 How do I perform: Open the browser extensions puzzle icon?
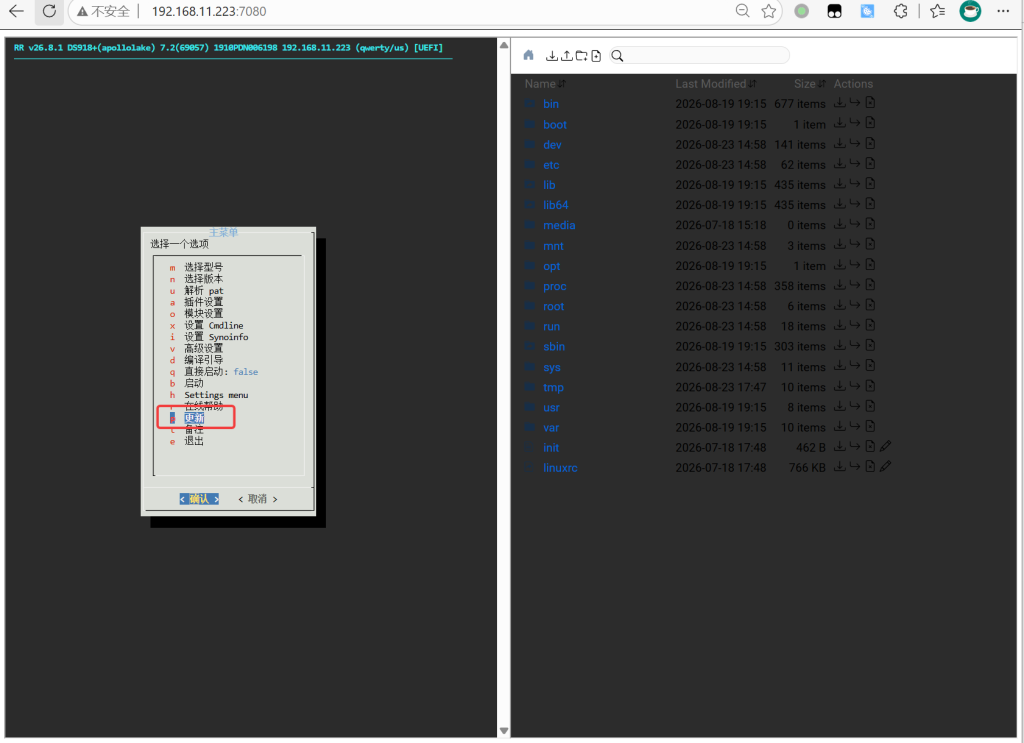pos(901,11)
